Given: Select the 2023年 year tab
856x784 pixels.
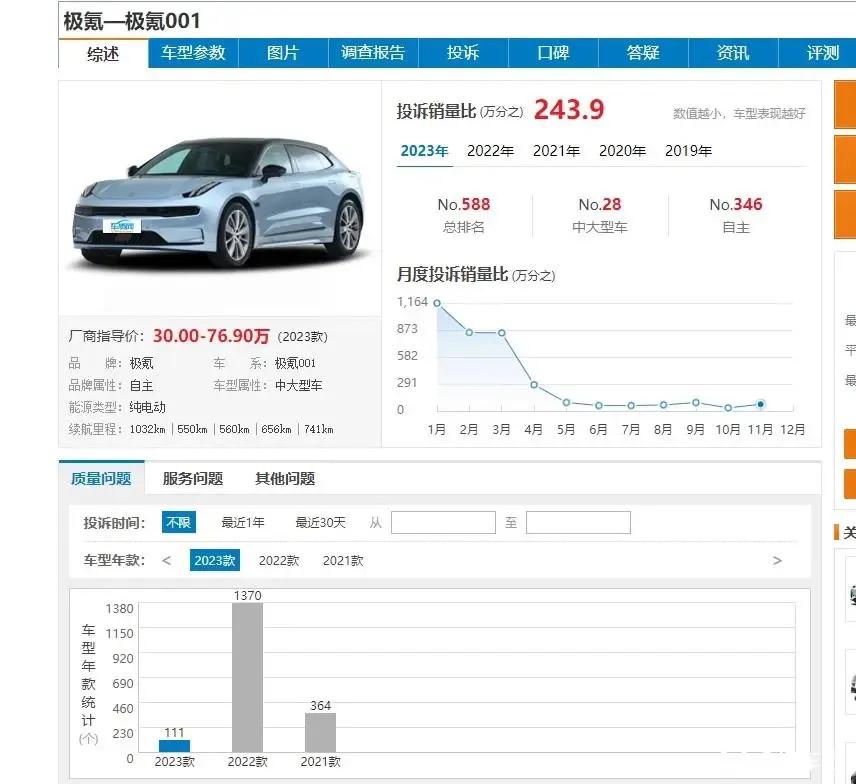Looking at the screenshot, I should tap(424, 151).
